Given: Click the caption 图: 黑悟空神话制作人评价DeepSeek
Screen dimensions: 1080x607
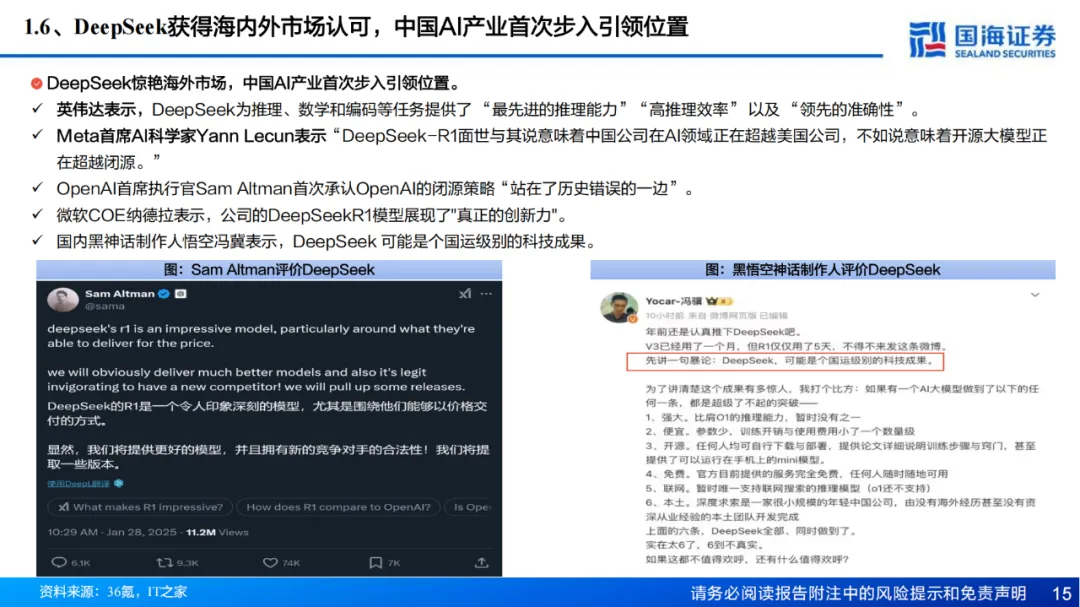Looking at the screenshot, I should click(x=822, y=269).
